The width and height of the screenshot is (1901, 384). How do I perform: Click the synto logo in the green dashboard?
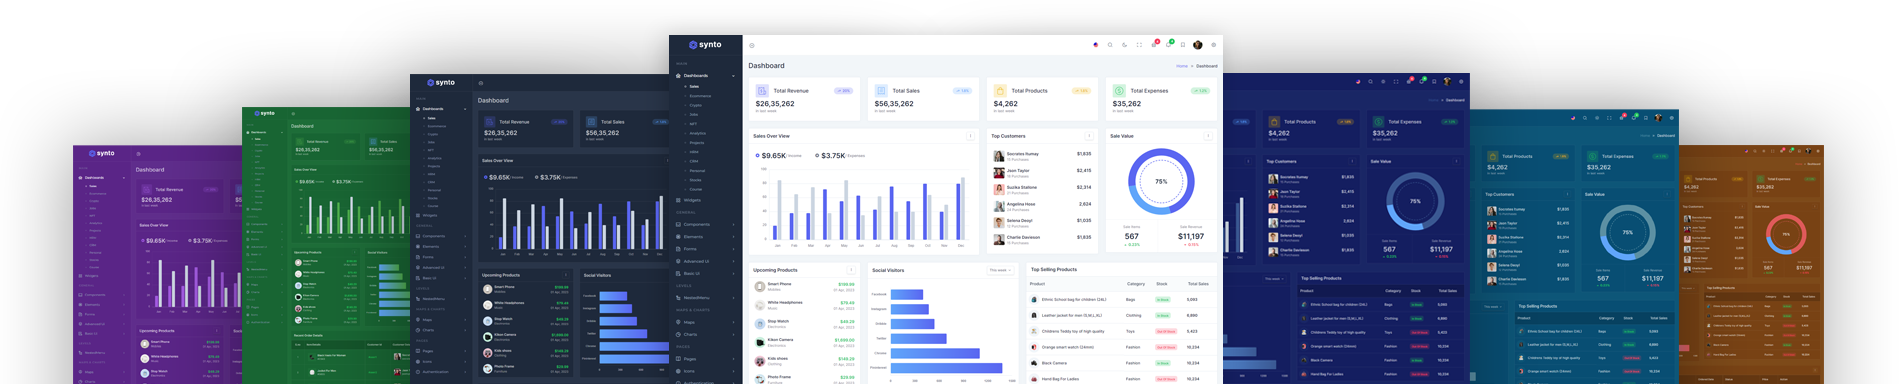(264, 113)
